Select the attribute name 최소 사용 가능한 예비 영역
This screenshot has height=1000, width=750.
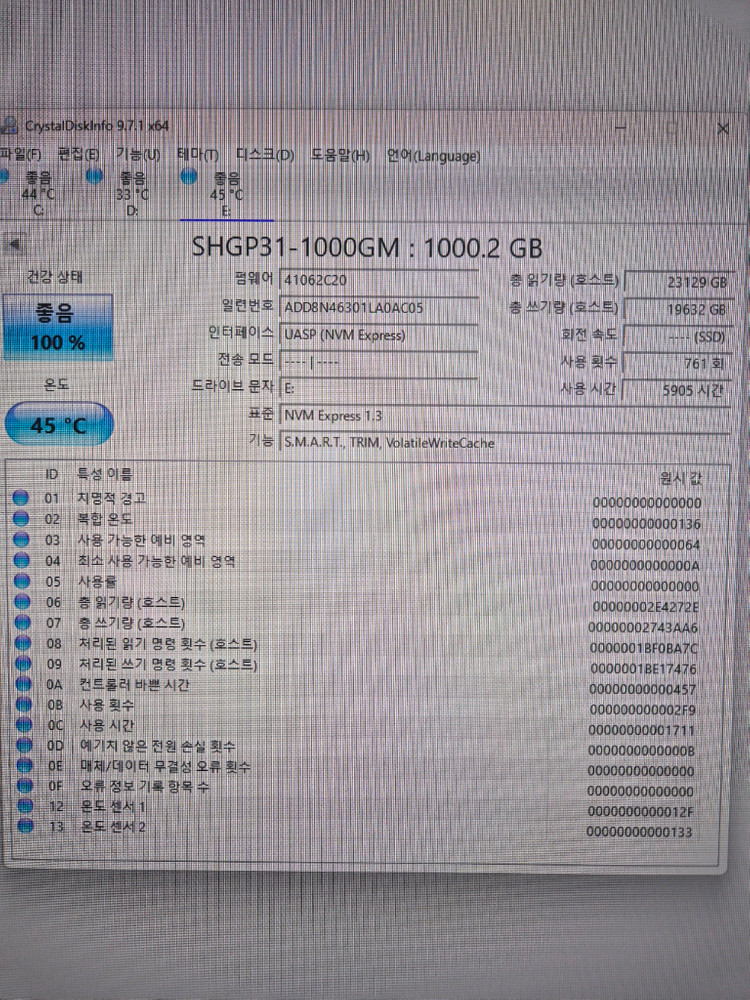point(157,561)
